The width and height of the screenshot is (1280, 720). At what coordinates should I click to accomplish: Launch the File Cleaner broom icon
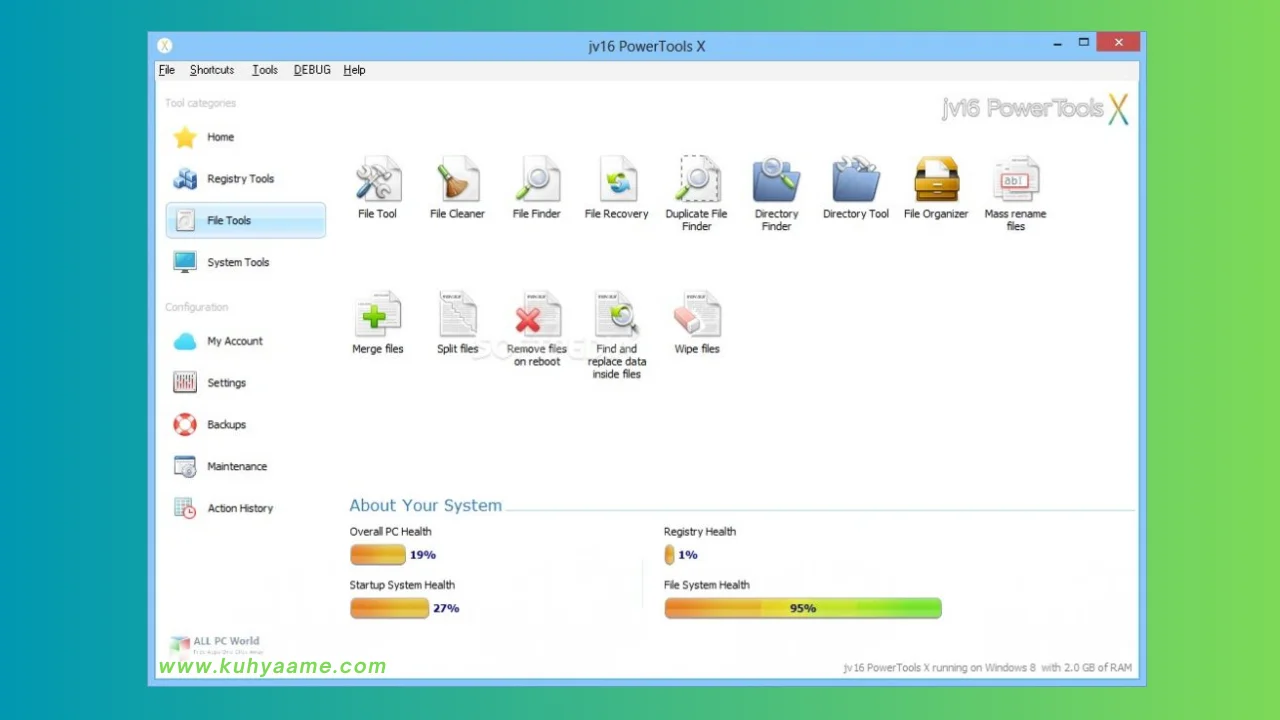(458, 188)
